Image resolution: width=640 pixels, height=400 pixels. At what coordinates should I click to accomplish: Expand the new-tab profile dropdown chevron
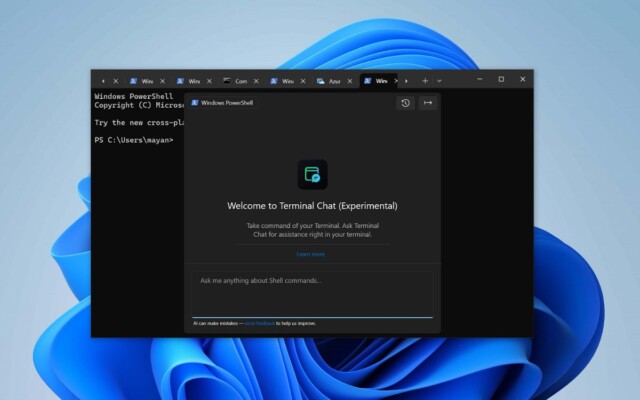[439, 81]
